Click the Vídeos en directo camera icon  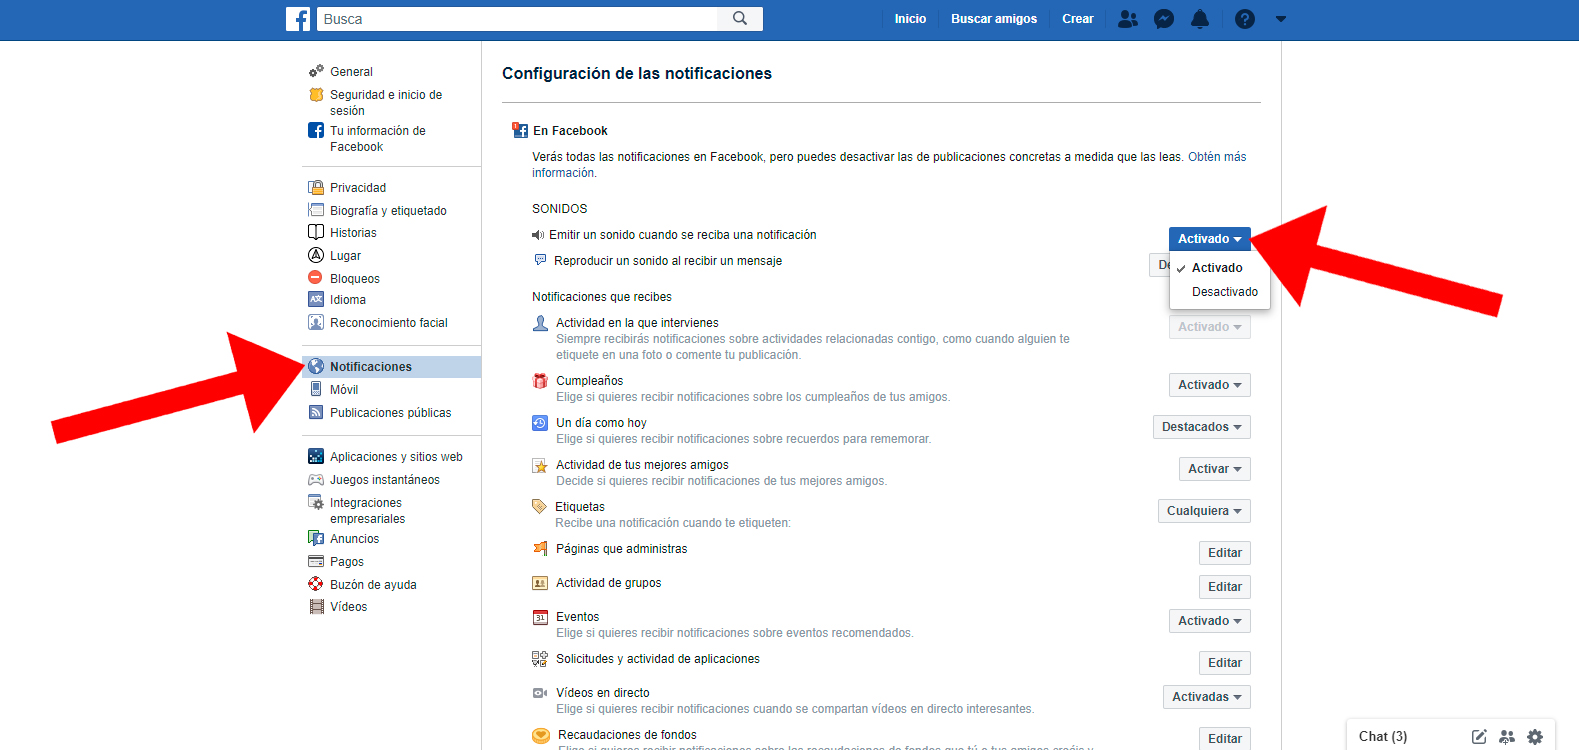540,693
